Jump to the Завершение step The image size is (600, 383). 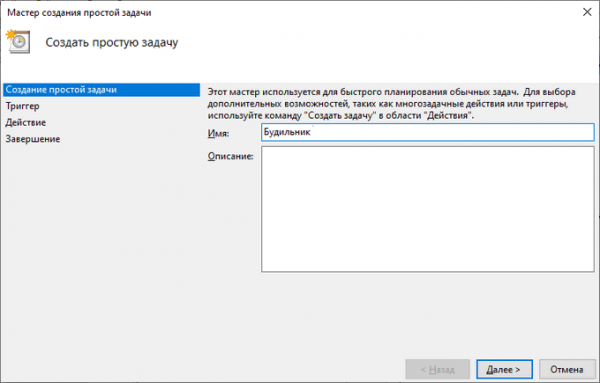[x=33, y=139]
